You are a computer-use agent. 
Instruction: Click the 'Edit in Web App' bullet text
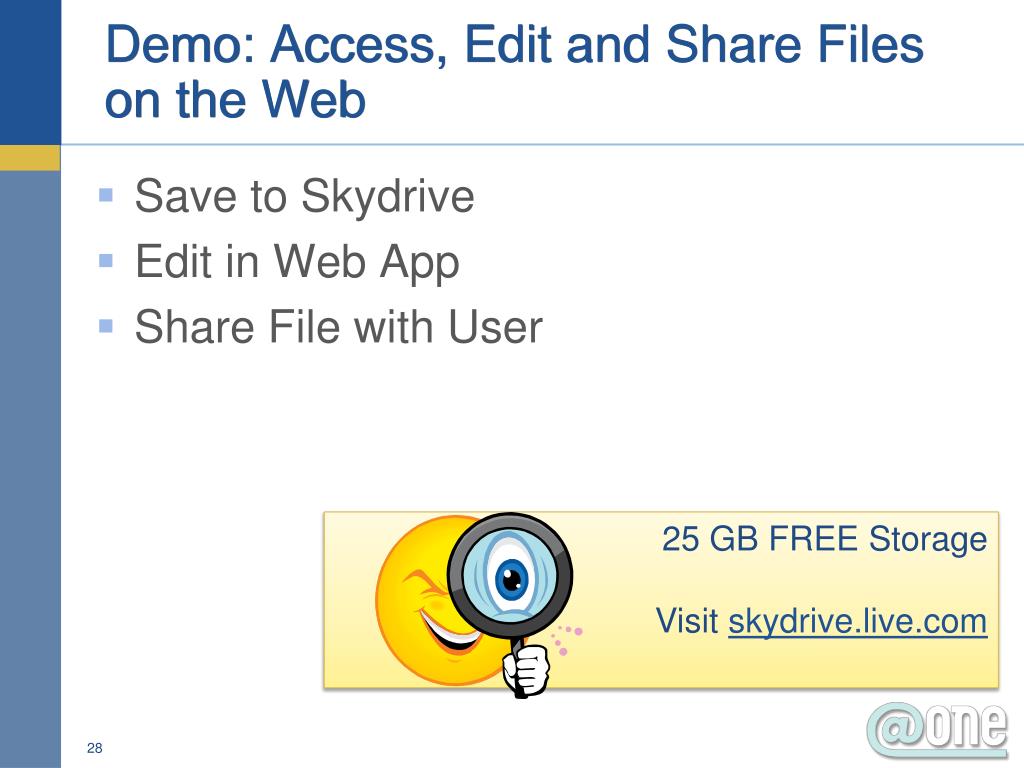(297, 263)
